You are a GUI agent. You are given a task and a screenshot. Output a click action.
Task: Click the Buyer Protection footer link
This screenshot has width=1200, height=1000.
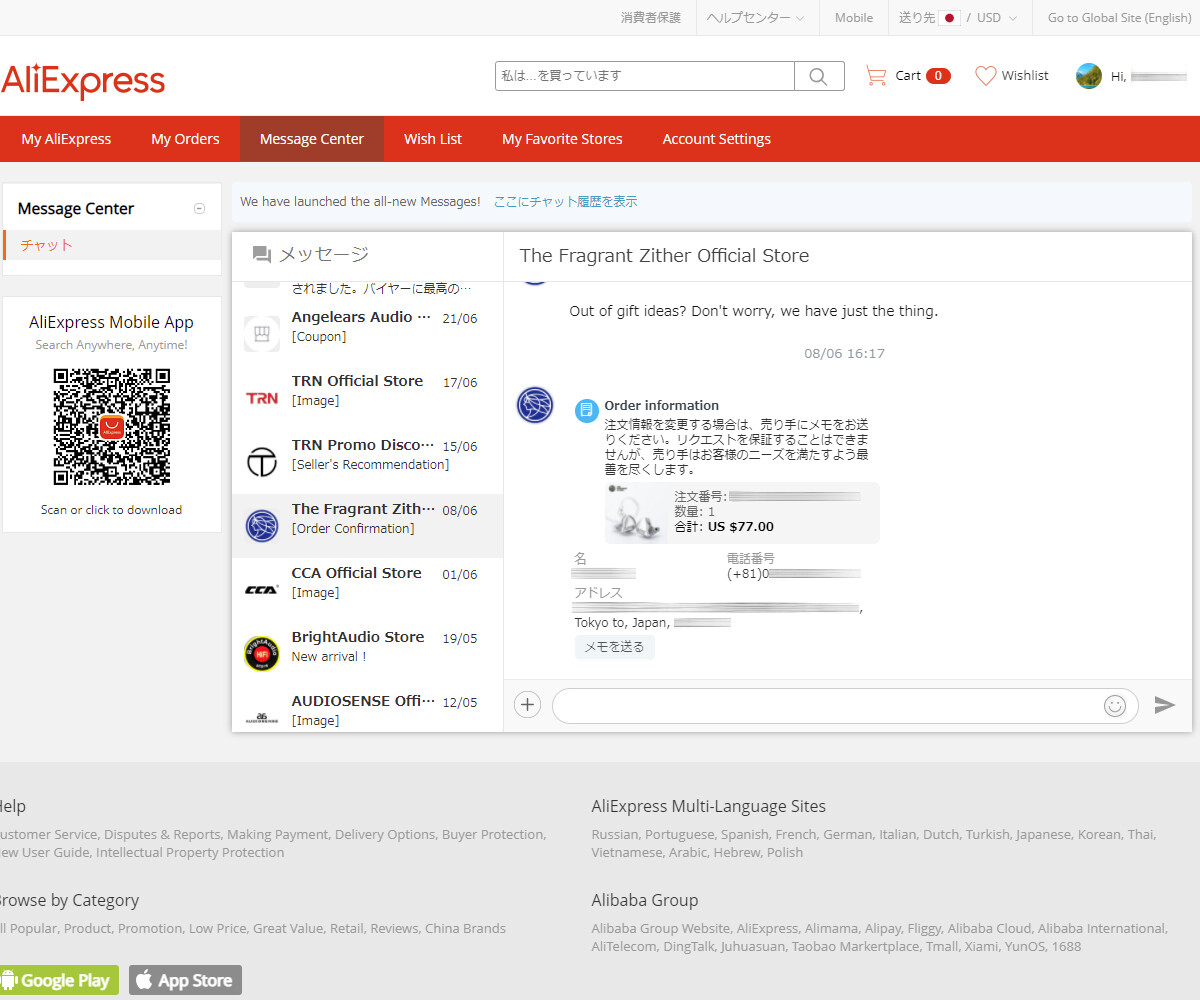[493, 834]
